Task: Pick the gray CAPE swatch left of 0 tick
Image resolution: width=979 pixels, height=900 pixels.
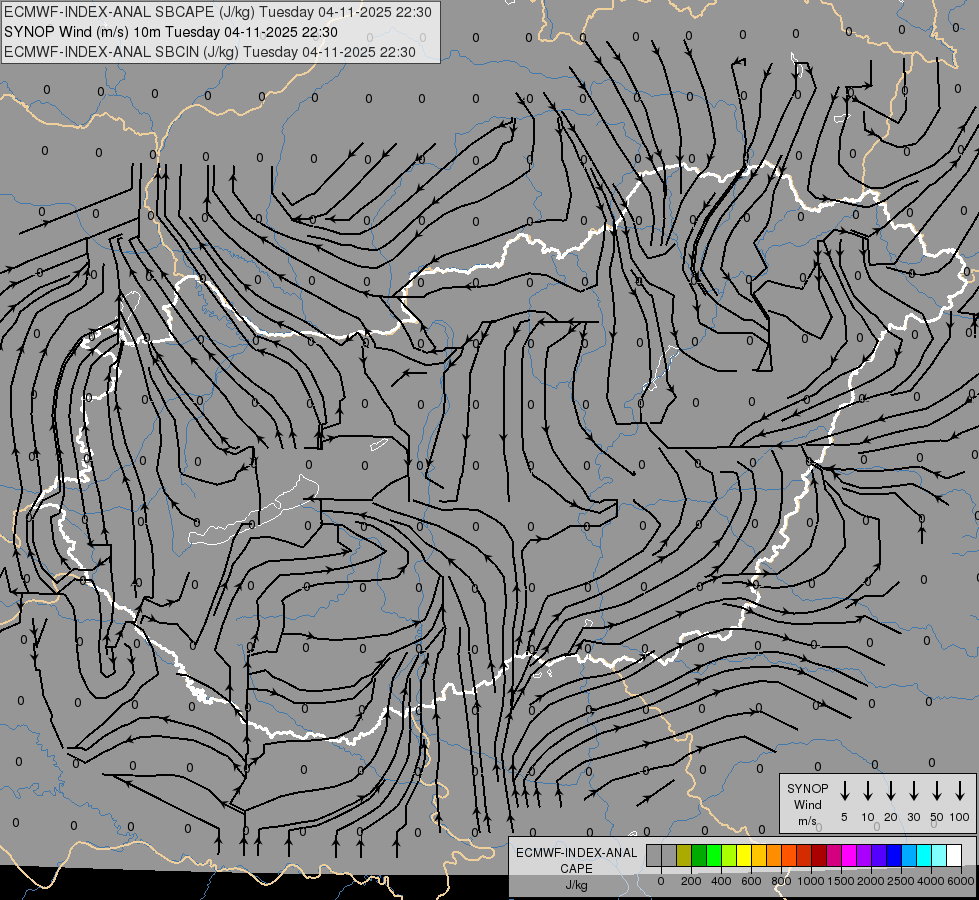Action: pyautogui.click(x=654, y=856)
